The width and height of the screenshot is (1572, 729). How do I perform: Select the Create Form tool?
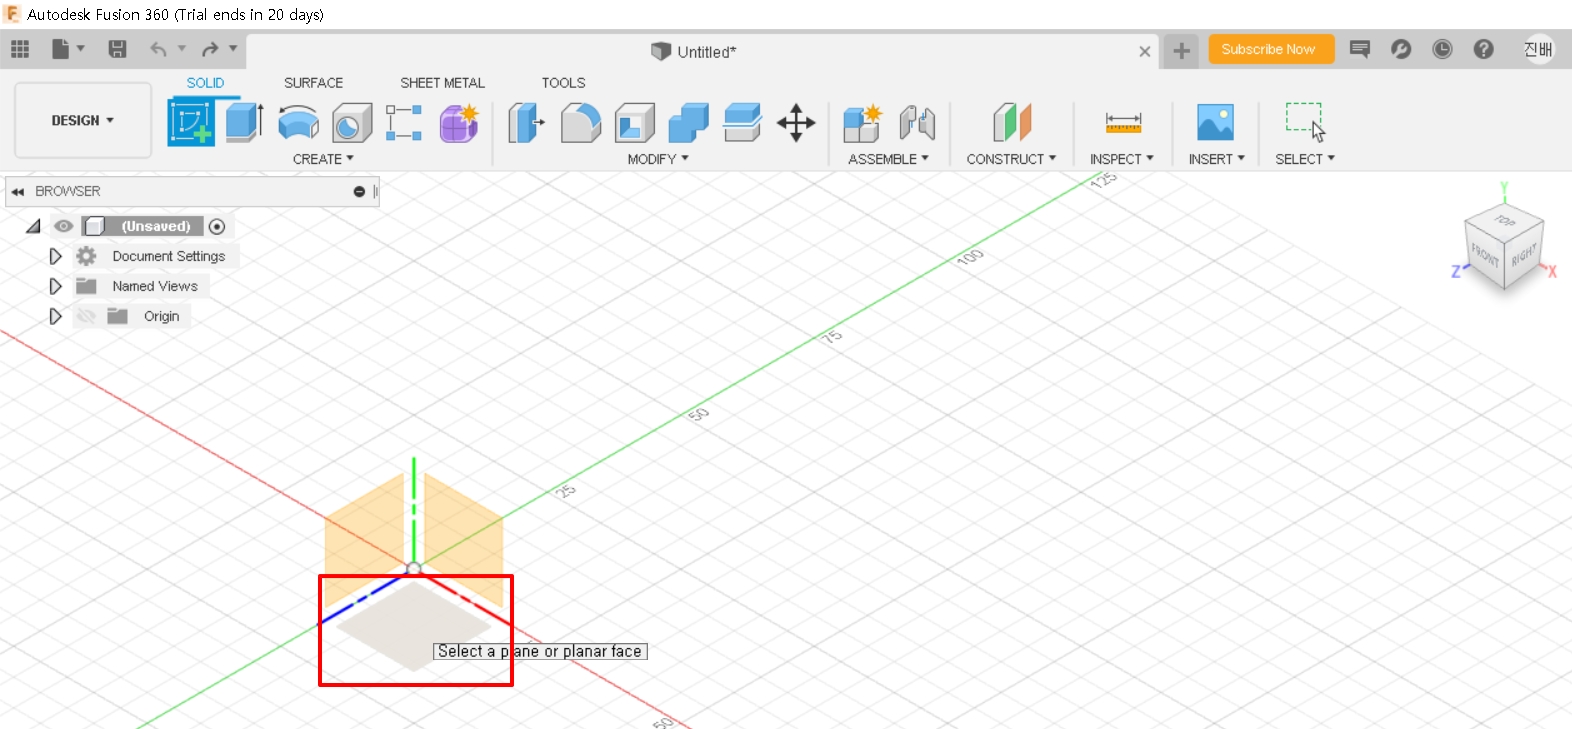(459, 123)
